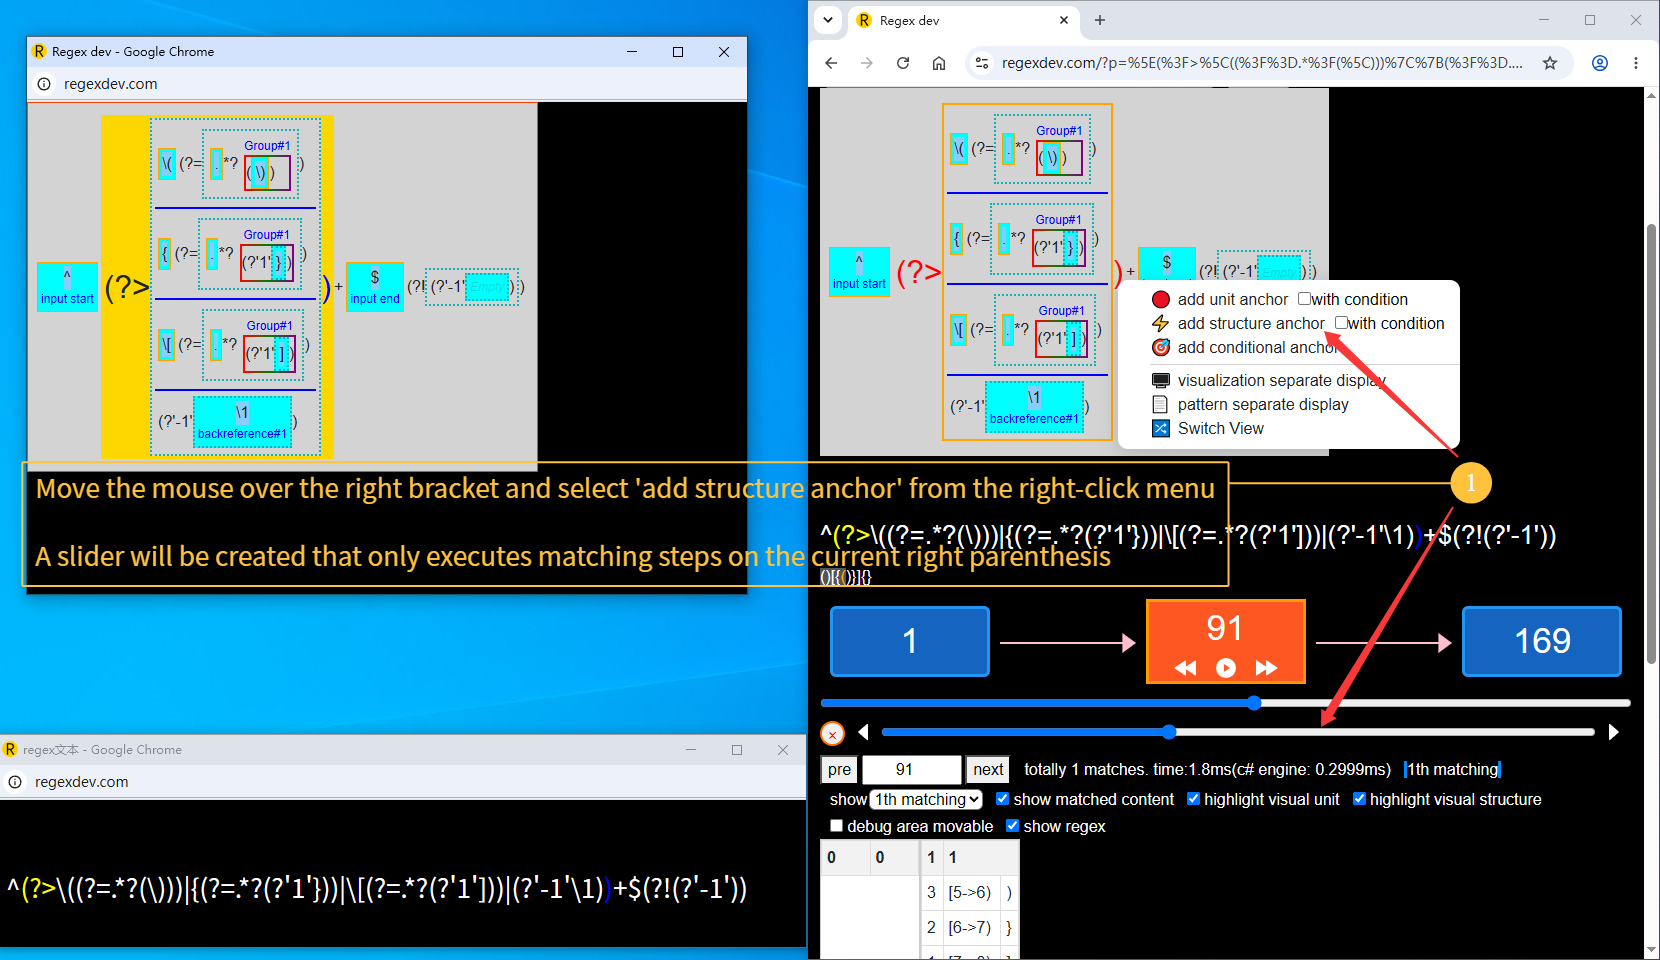This screenshot has width=1660, height=960.
Task: Click the rewind button in step 91 box
Action: click(x=1186, y=668)
